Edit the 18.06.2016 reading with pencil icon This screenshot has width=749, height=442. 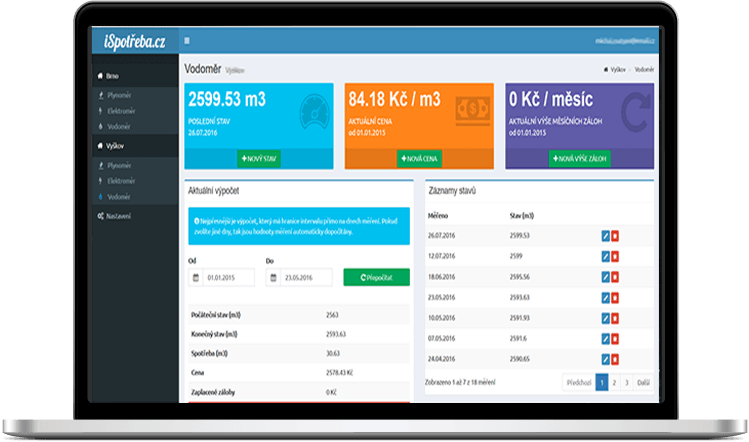[605, 276]
